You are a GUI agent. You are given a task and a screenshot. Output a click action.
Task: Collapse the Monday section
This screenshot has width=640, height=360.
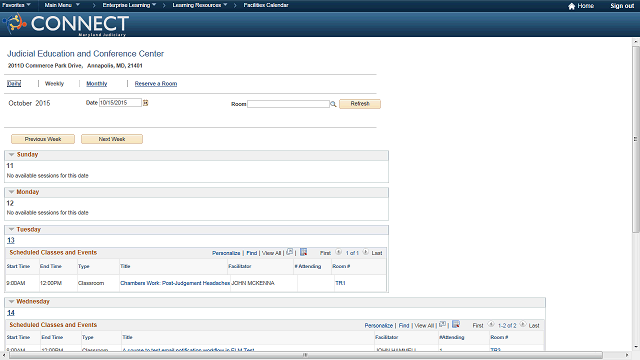pos(11,192)
